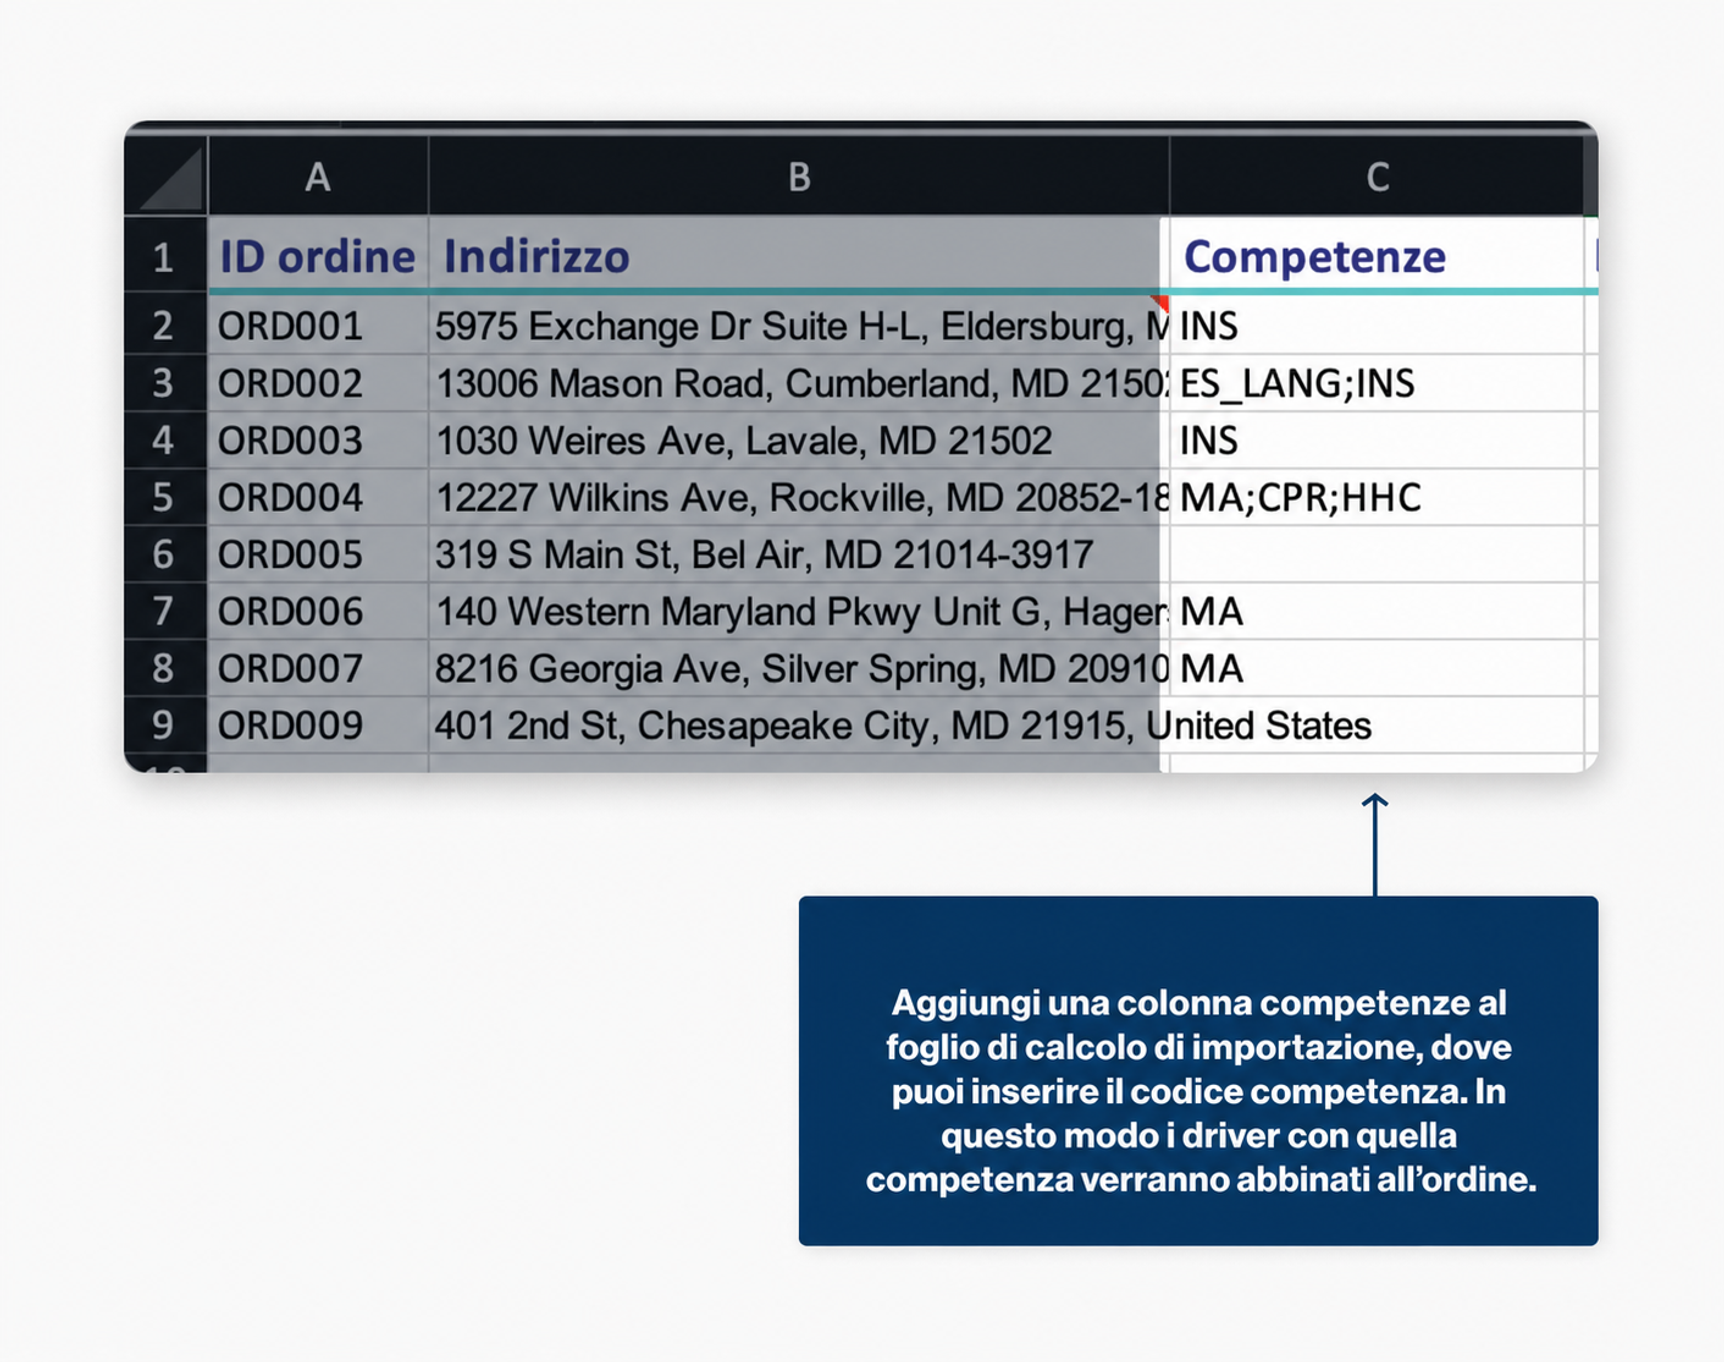Image resolution: width=1724 pixels, height=1362 pixels.
Task: Select INS skill cell for ORD003
Action: click(1377, 440)
